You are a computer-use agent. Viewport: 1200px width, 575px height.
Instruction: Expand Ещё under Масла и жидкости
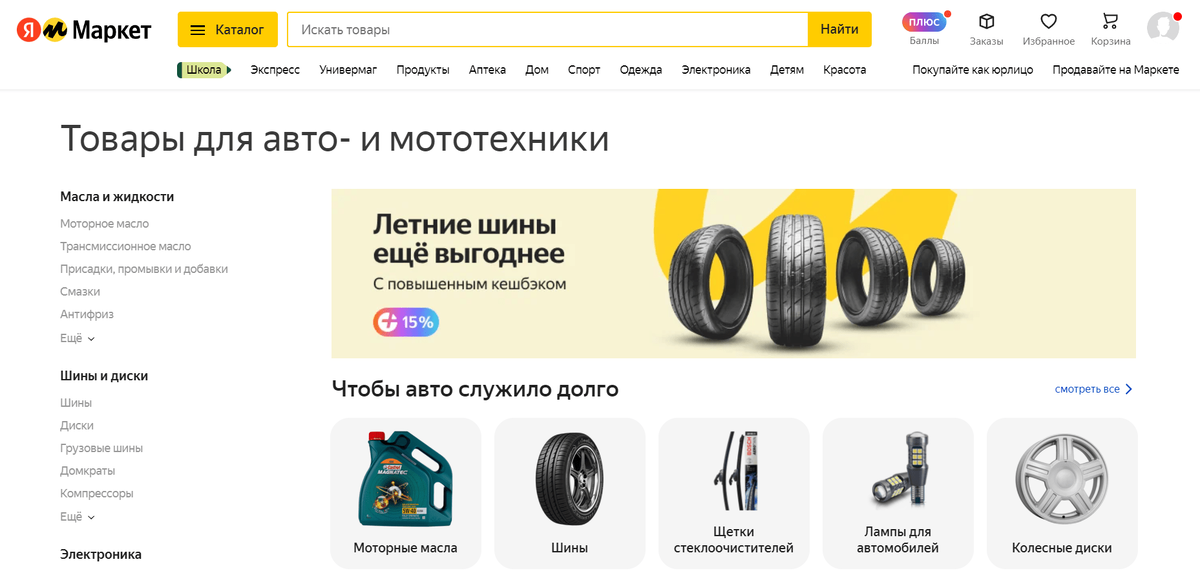click(77, 338)
